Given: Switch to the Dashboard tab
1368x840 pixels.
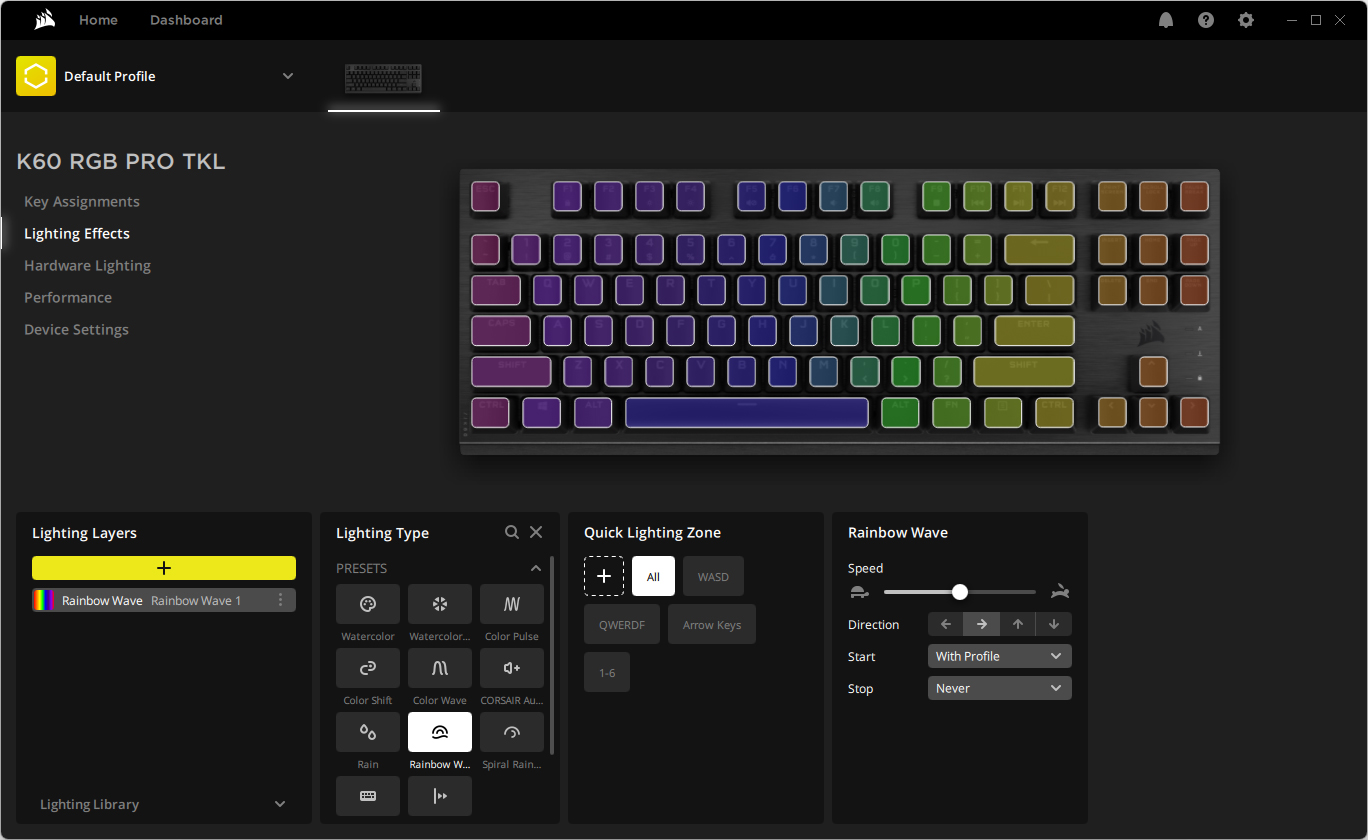Looking at the screenshot, I should (x=186, y=20).
